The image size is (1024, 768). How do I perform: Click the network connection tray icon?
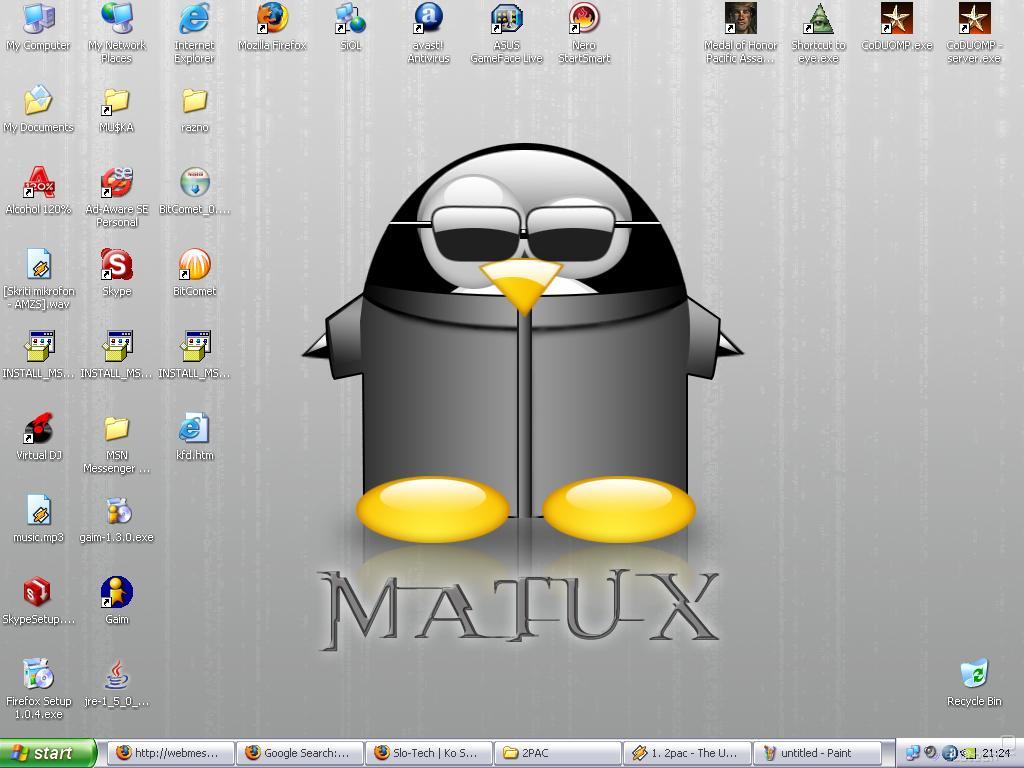(x=913, y=753)
